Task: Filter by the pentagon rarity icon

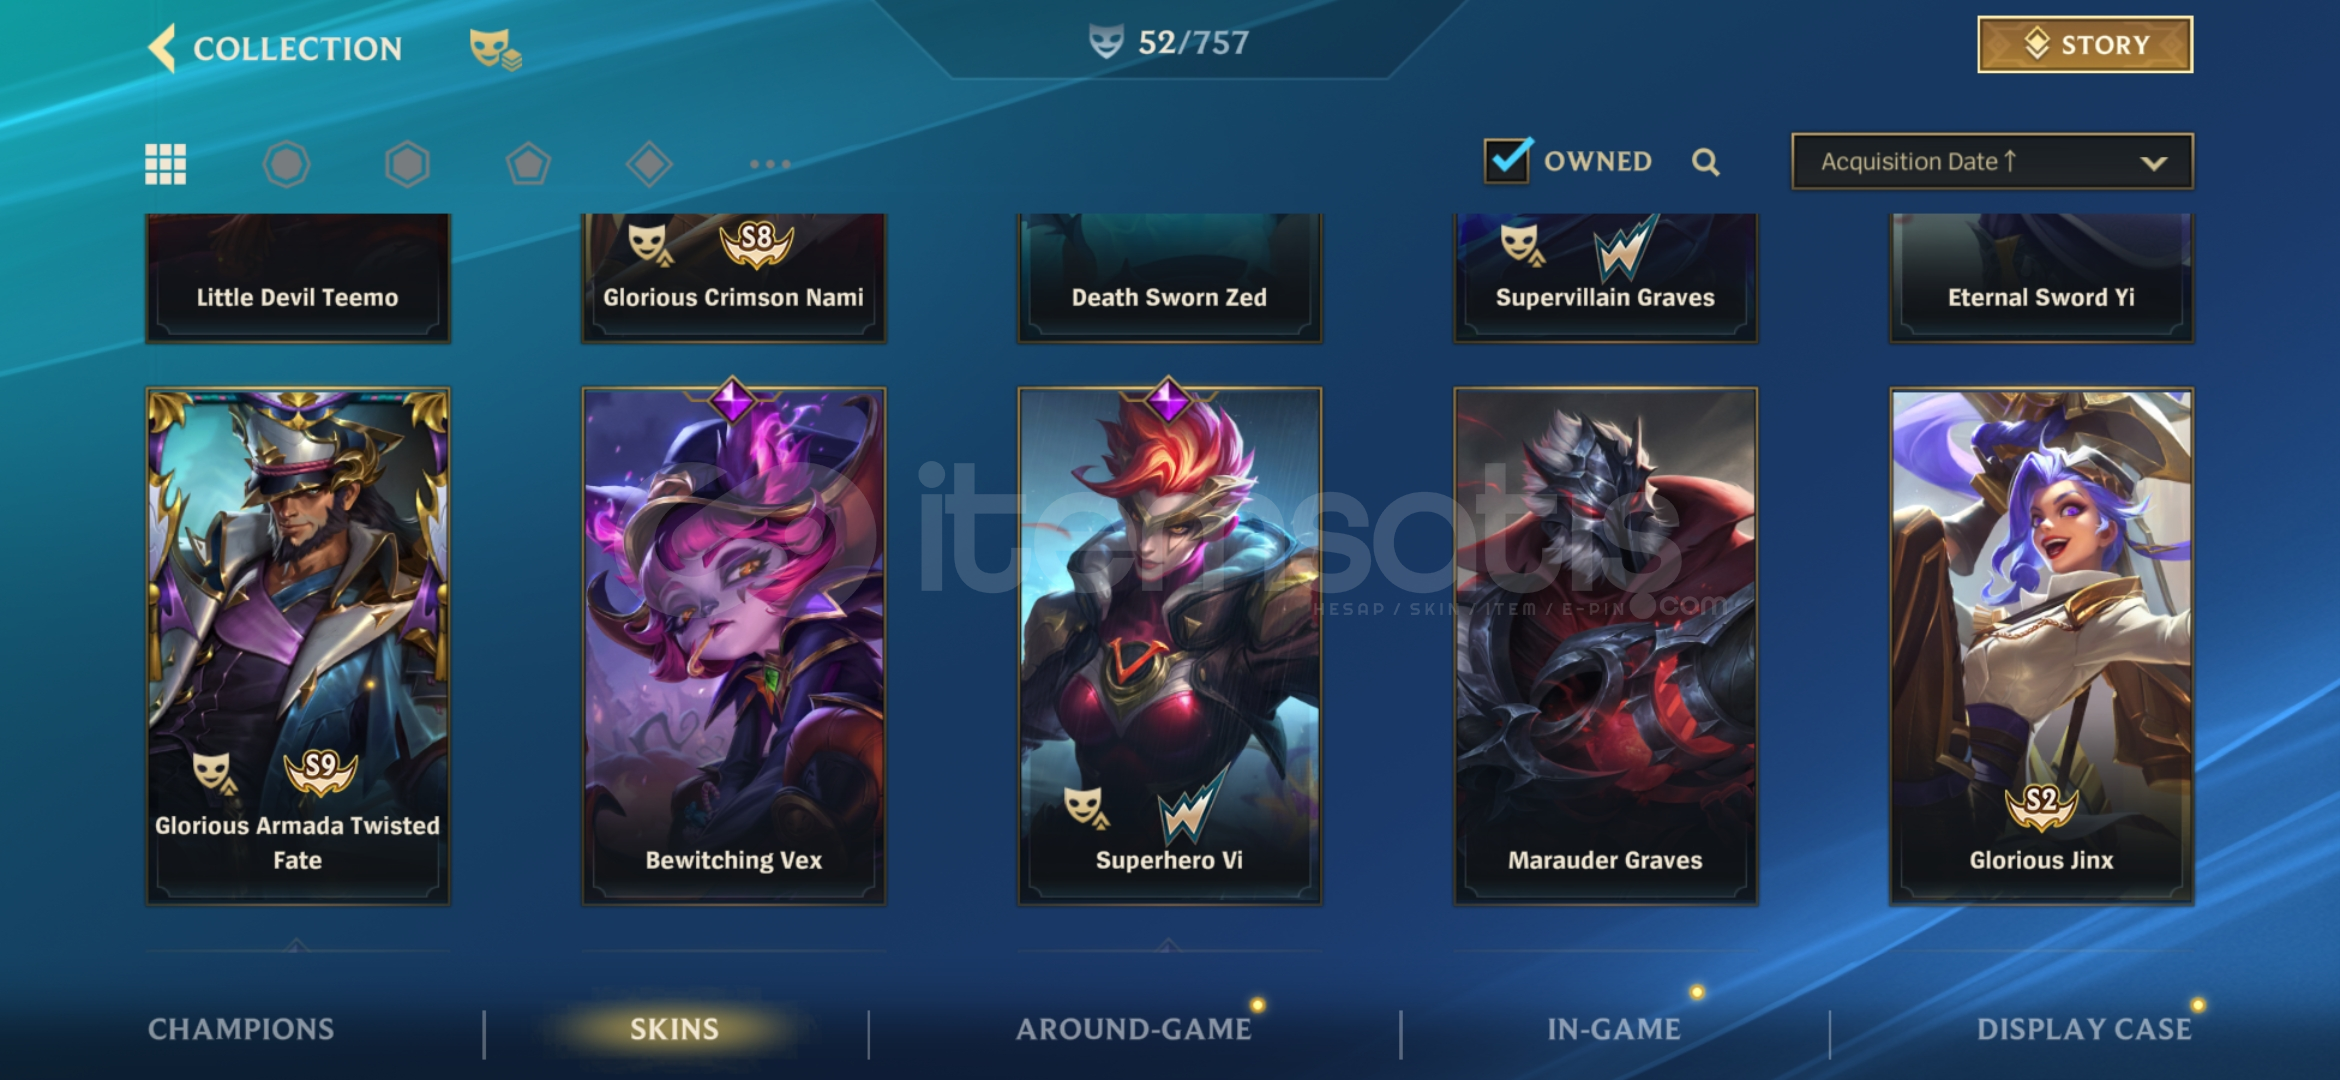Action: [x=528, y=164]
